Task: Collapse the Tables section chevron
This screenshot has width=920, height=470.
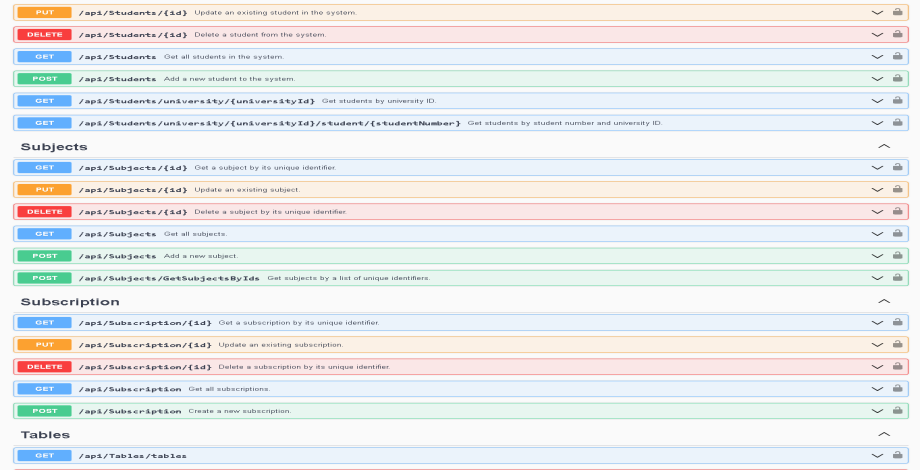Action: 883,435
